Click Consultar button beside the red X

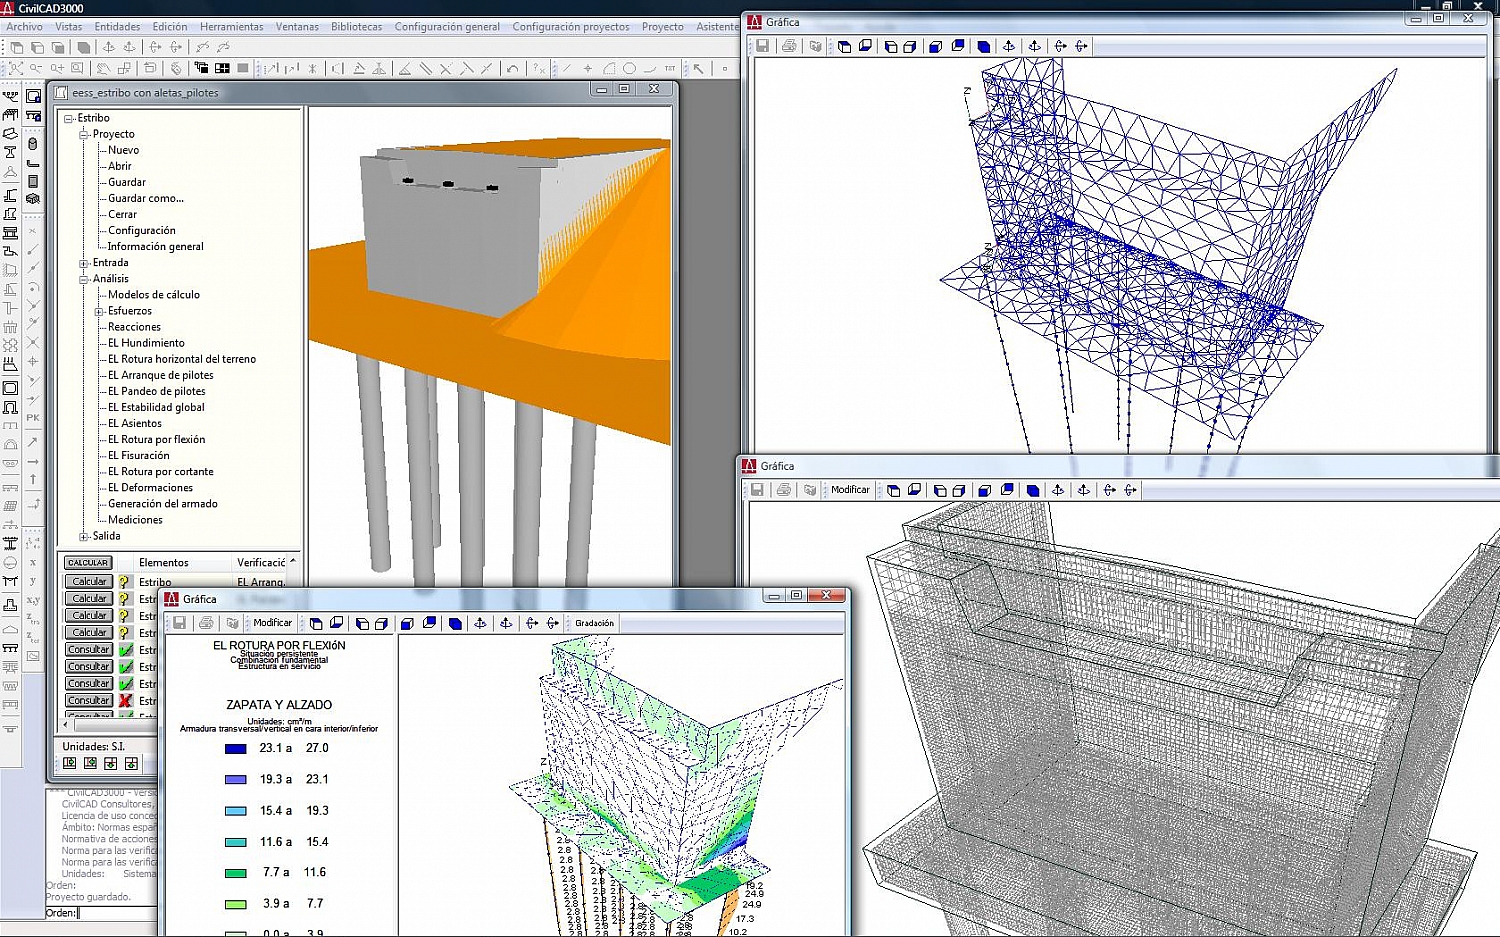(x=89, y=700)
